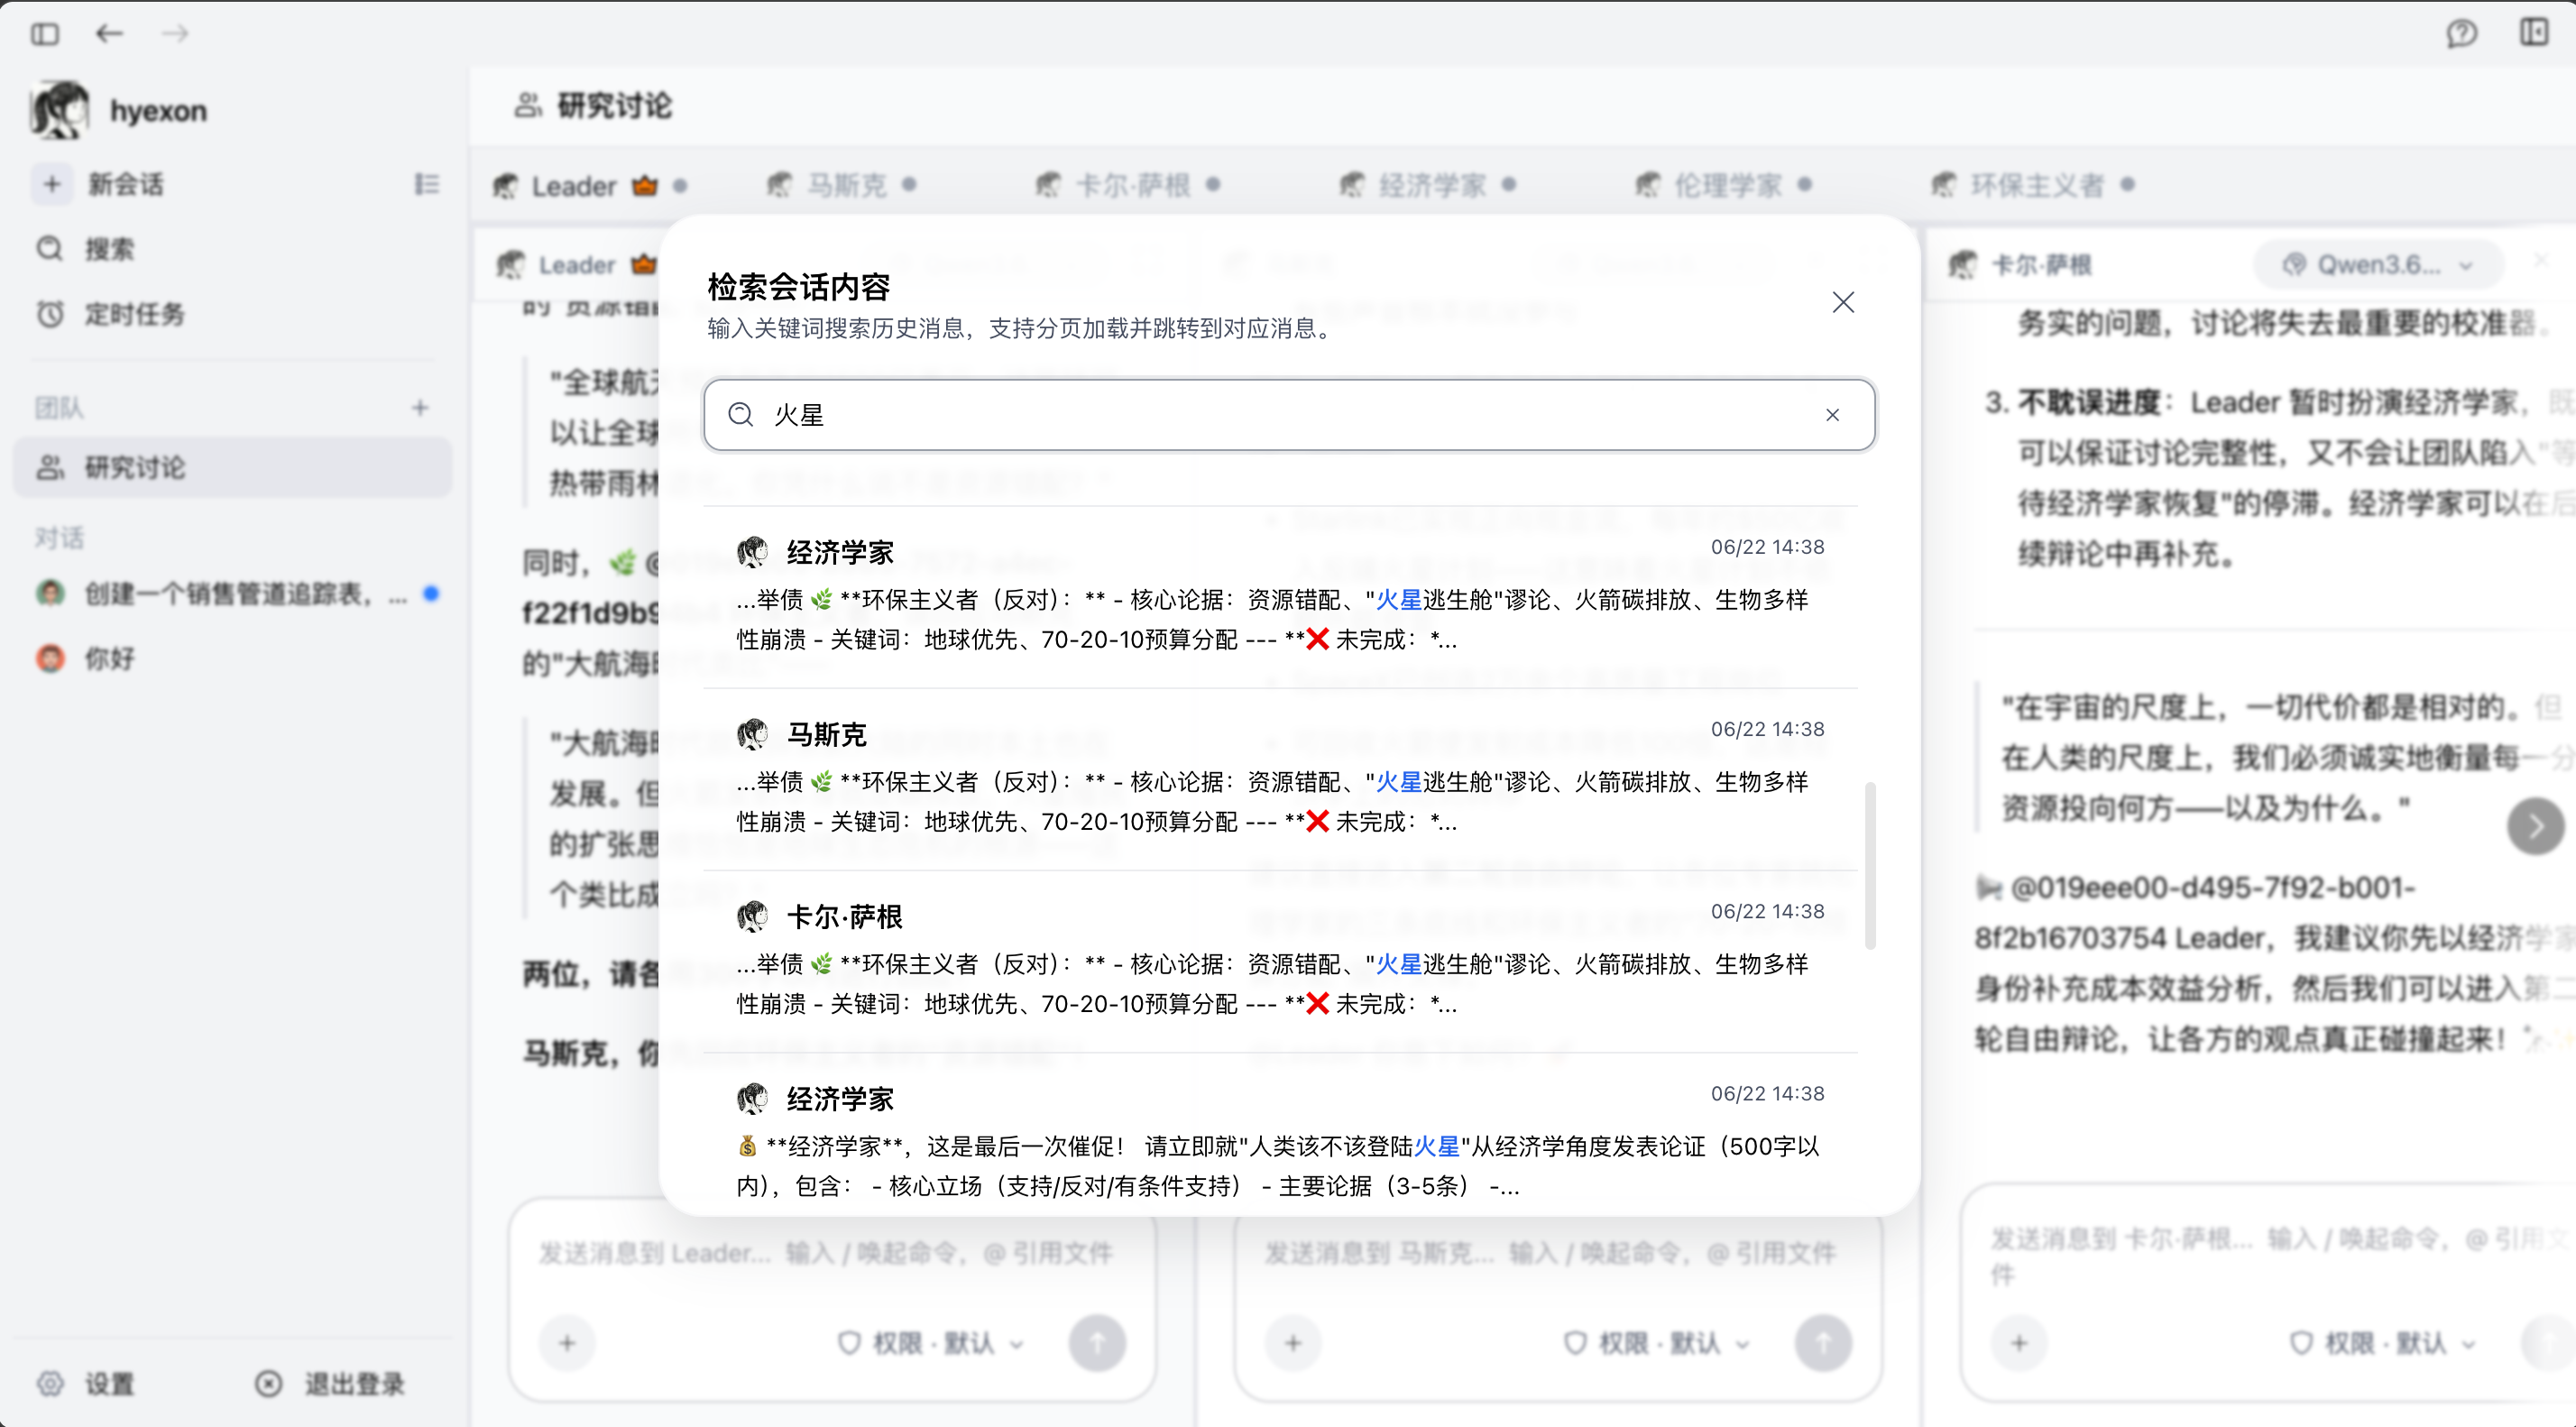Click 退出登录 to log out
Viewport: 2576px width, 1427px height.
click(330, 1384)
